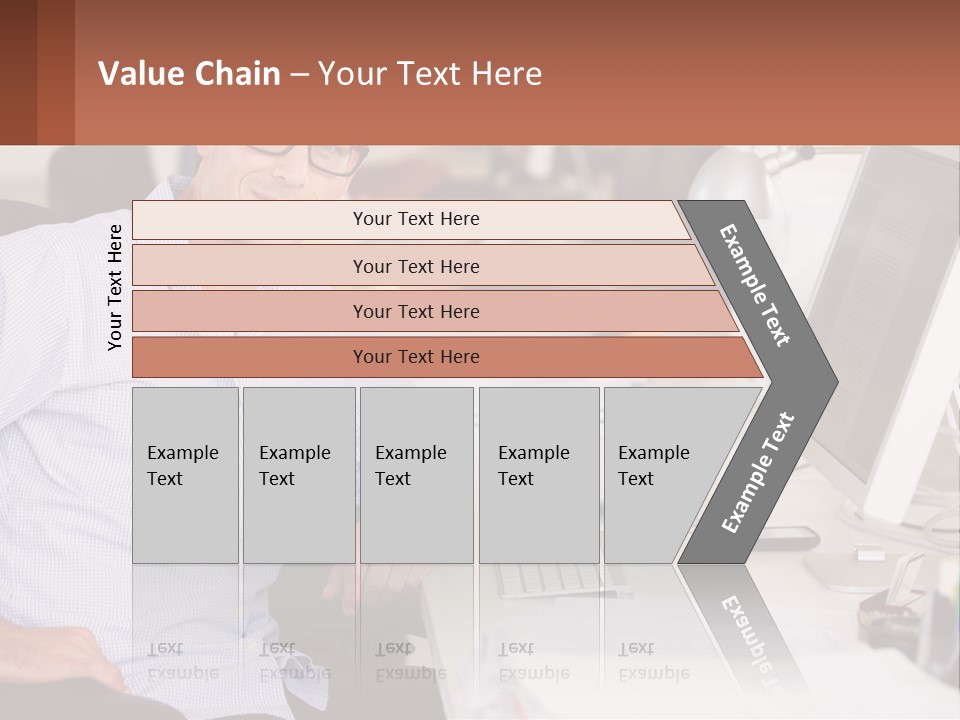Screen dimensions: 960x720
Task: Select the slide title 'Value Chain' text
Action: pyautogui.click(x=189, y=73)
